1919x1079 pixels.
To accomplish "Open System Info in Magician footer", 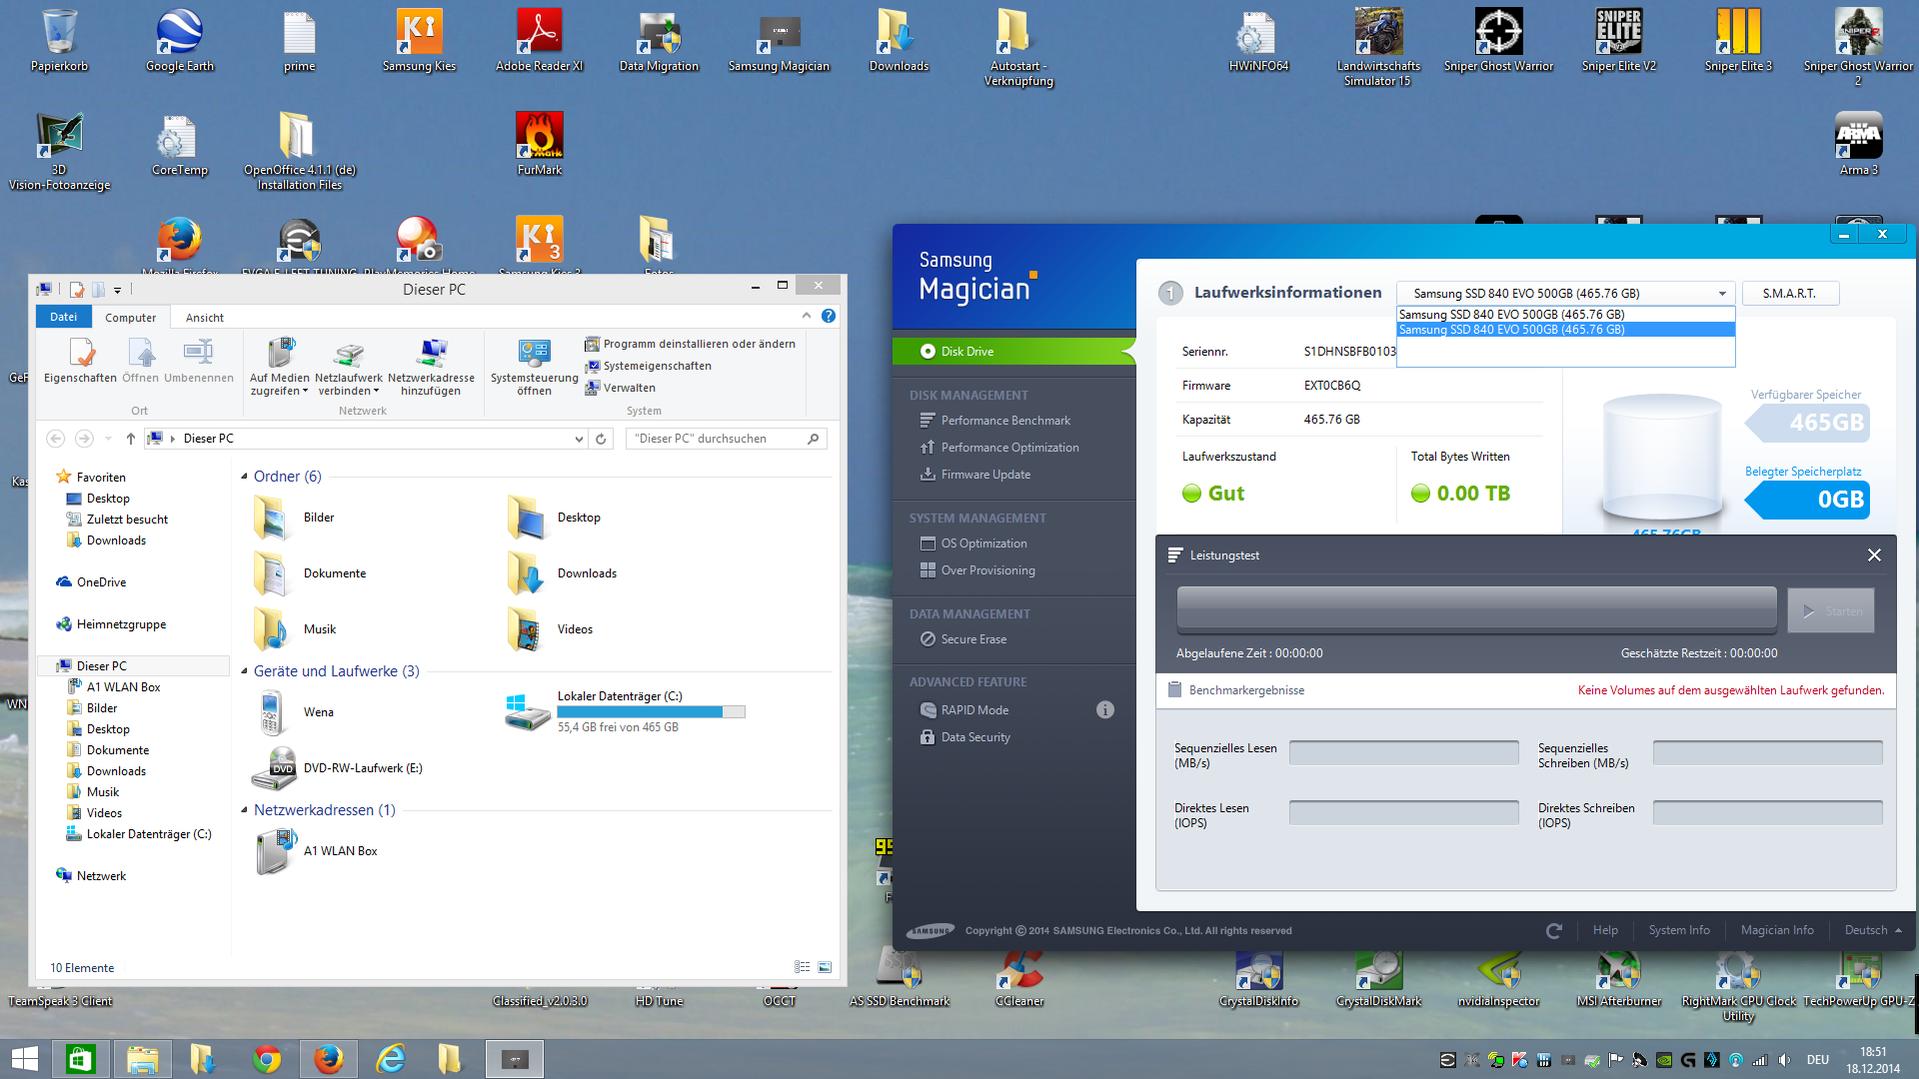I will point(1679,930).
